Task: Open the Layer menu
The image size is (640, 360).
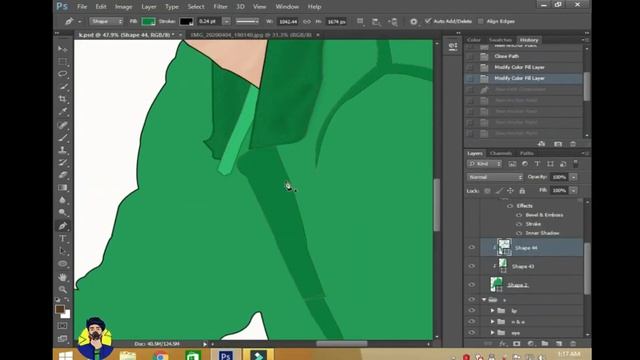Action: [149, 7]
